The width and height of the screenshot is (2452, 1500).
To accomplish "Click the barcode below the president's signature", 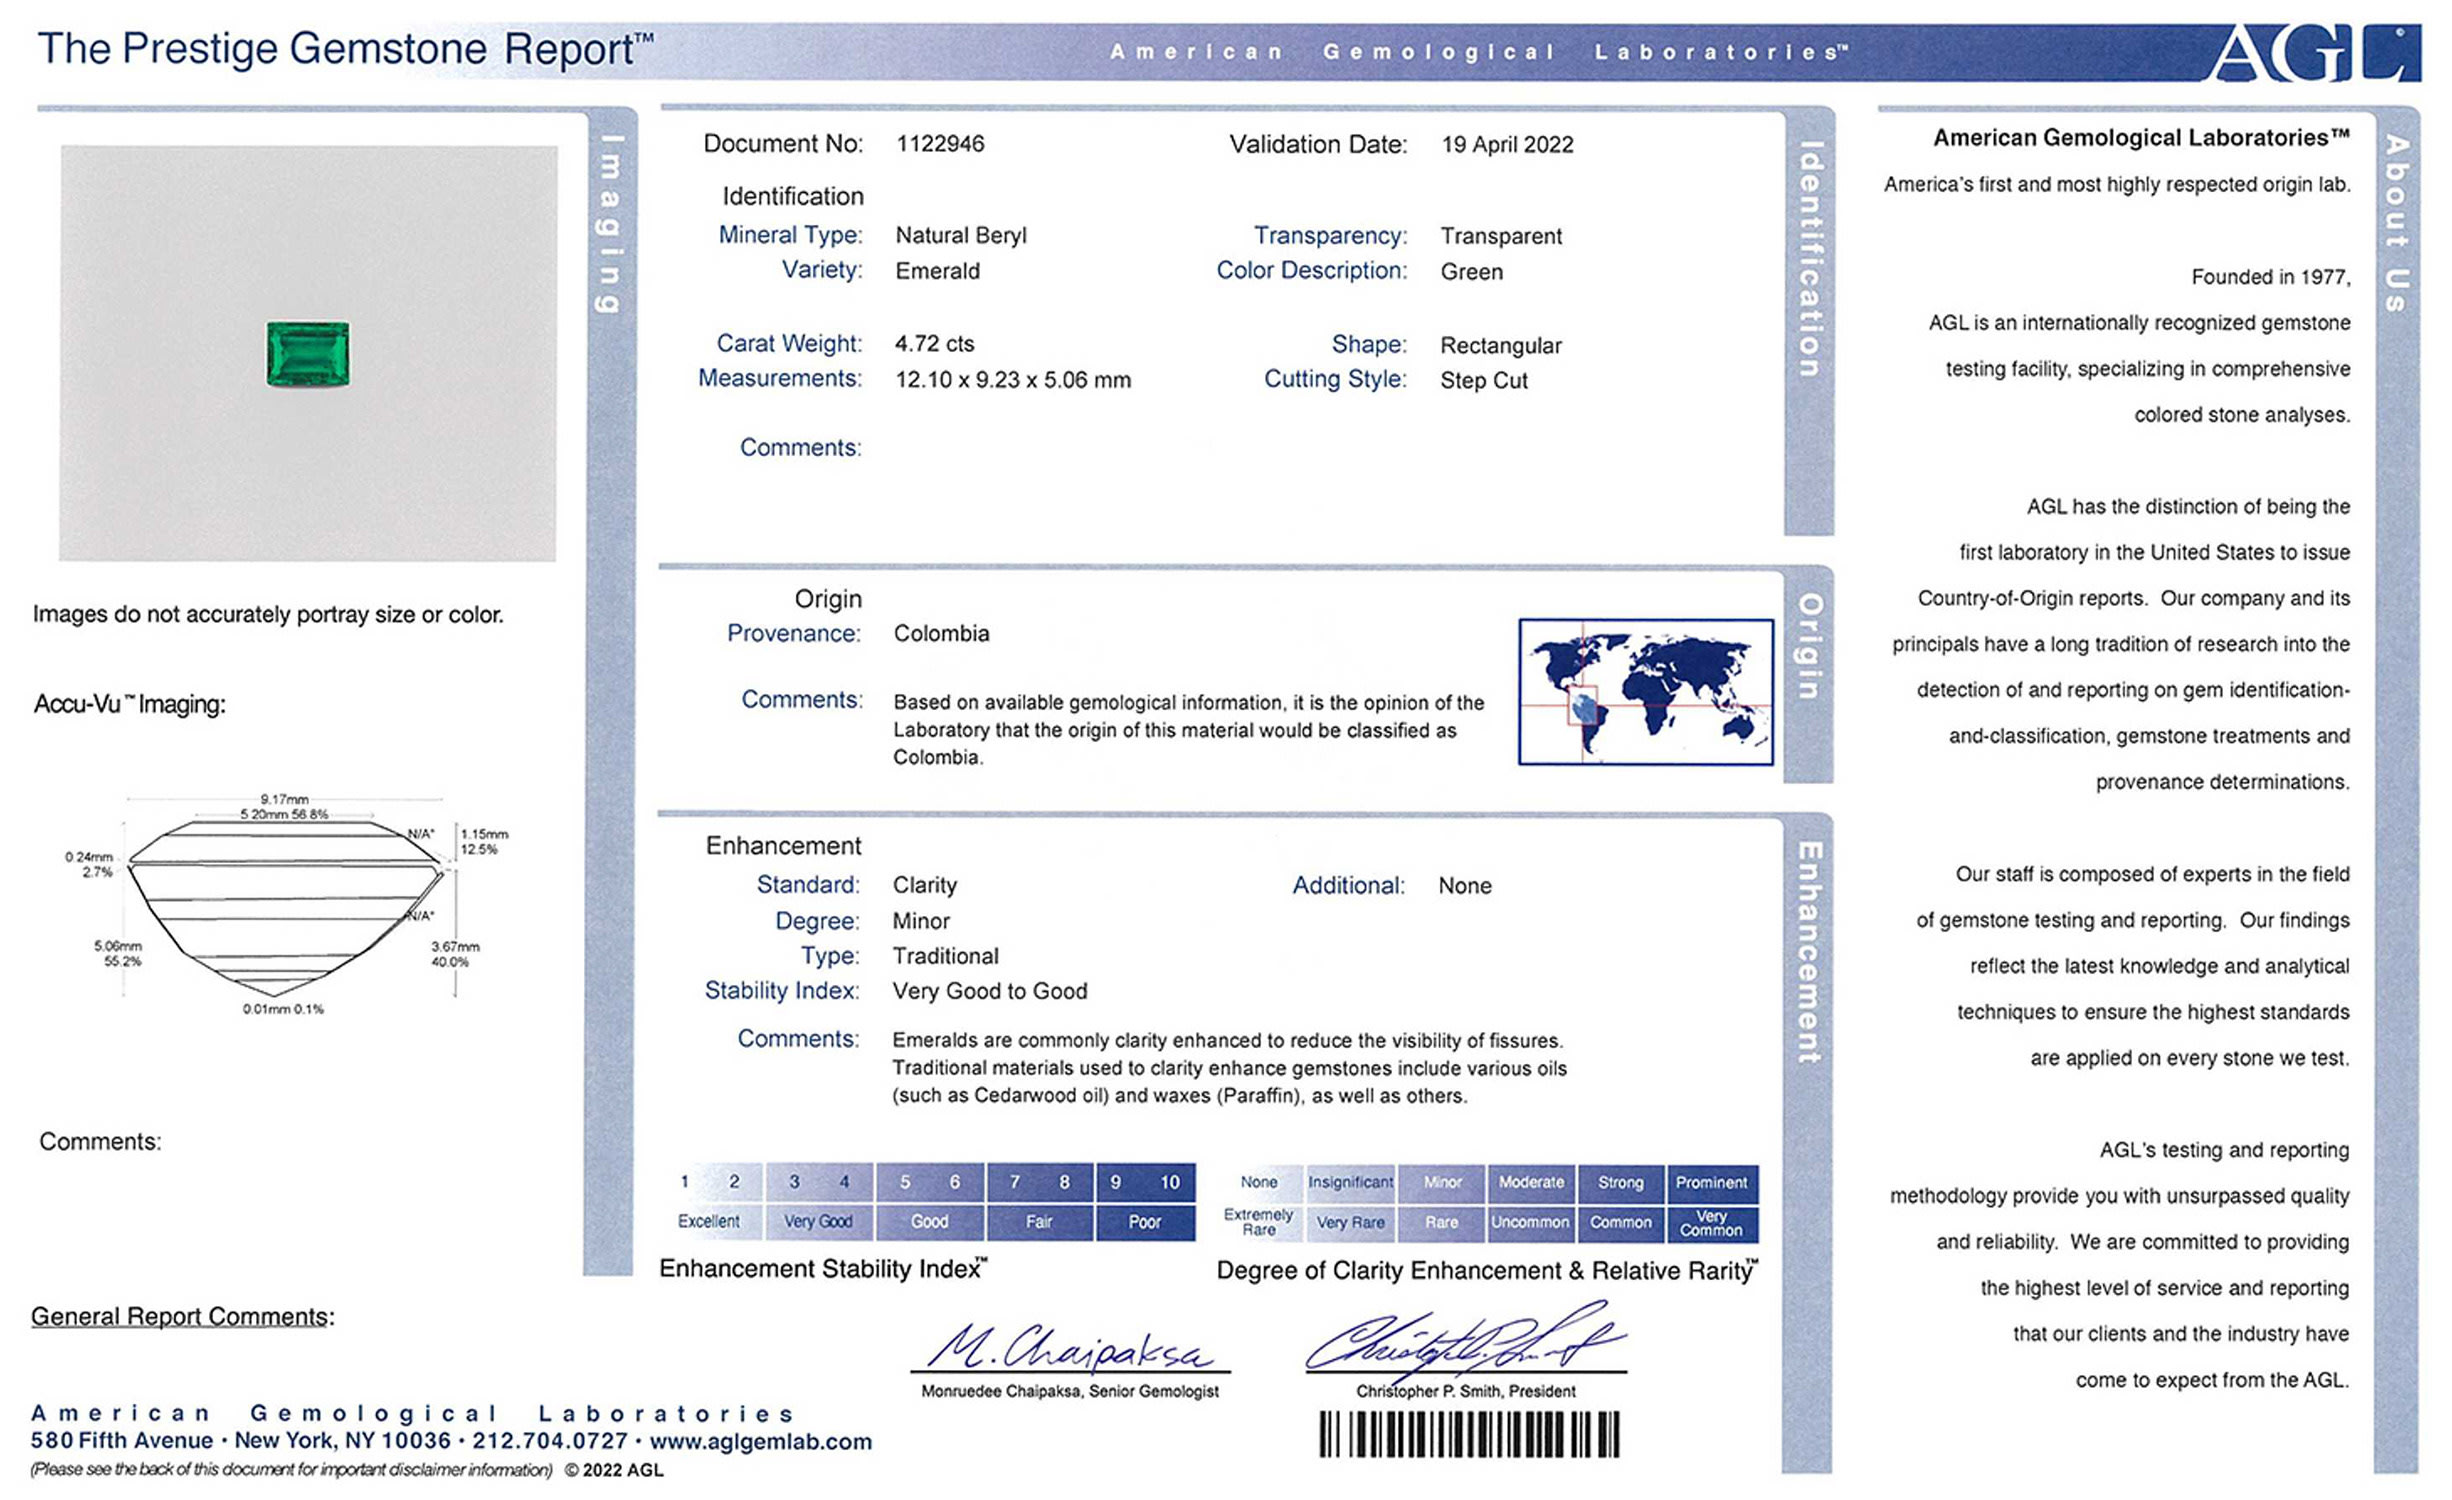I will [1468, 1435].
